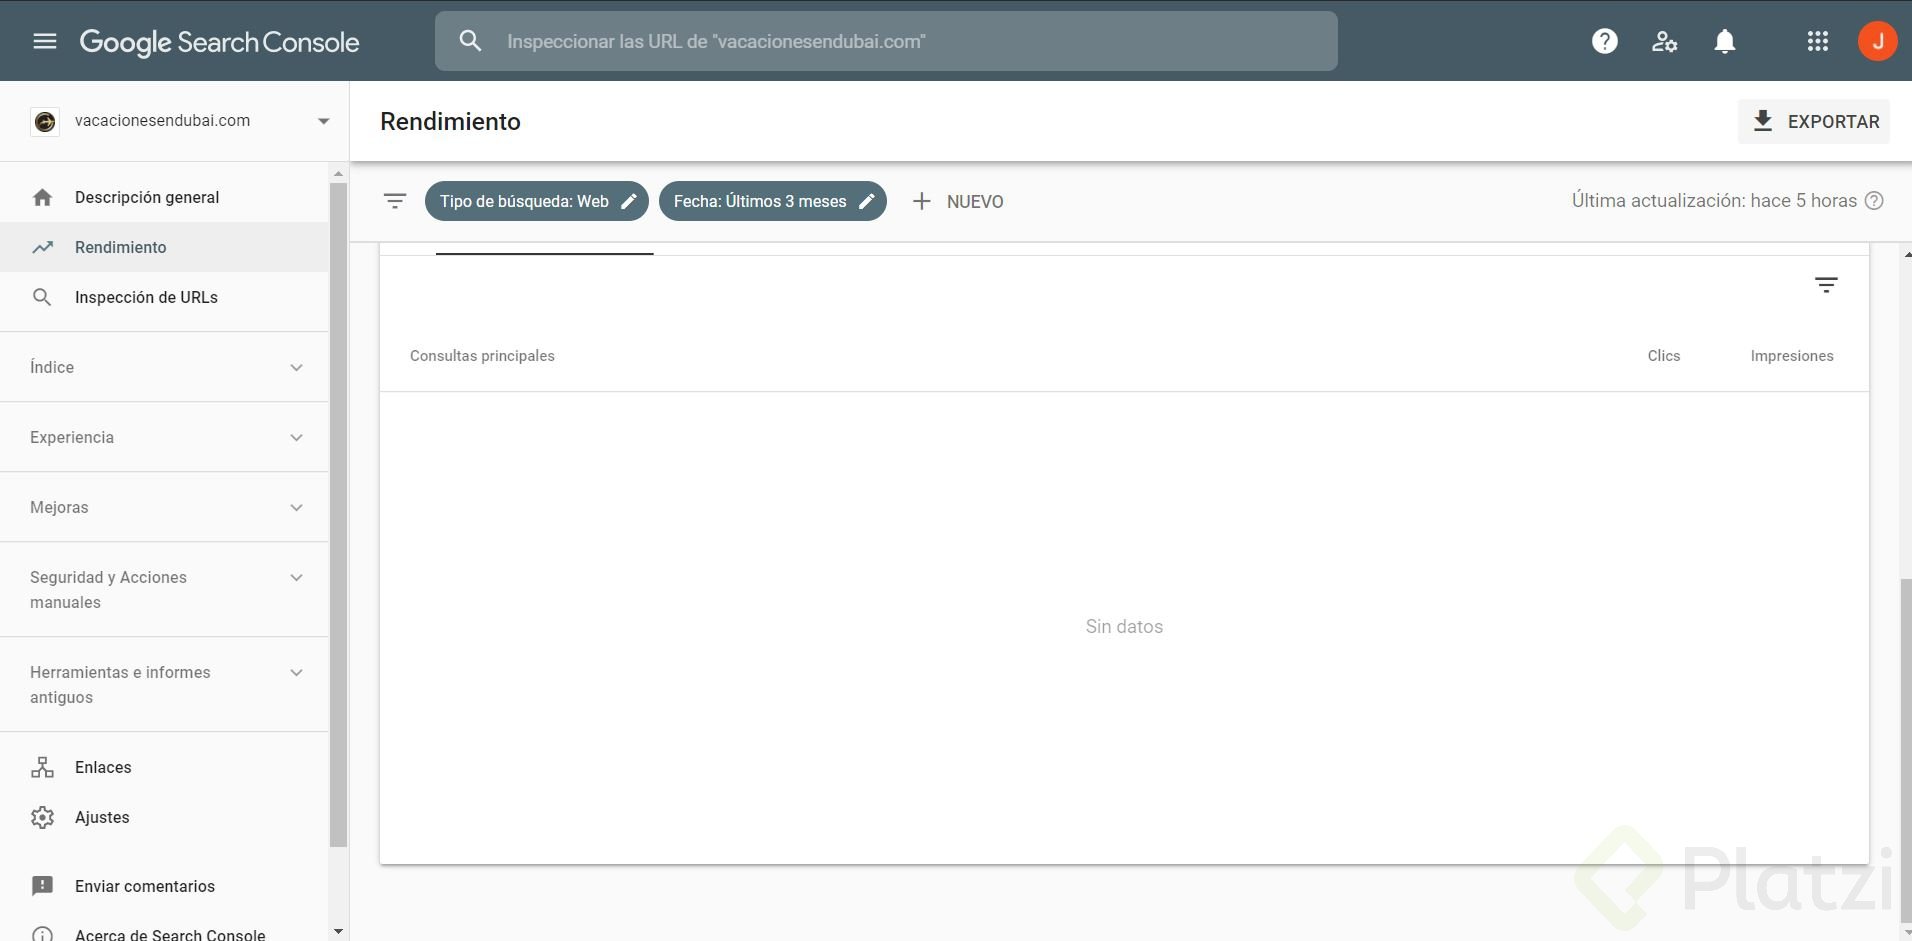Click the search magnifier icon in the top bar
Screen dimensions: 1912x941
(x=470, y=41)
